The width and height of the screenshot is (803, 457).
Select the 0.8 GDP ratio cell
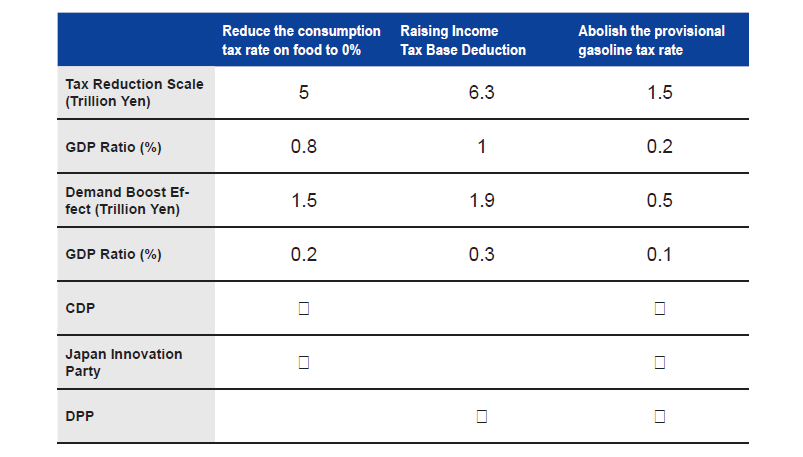pyautogui.click(x=304, y=147)
